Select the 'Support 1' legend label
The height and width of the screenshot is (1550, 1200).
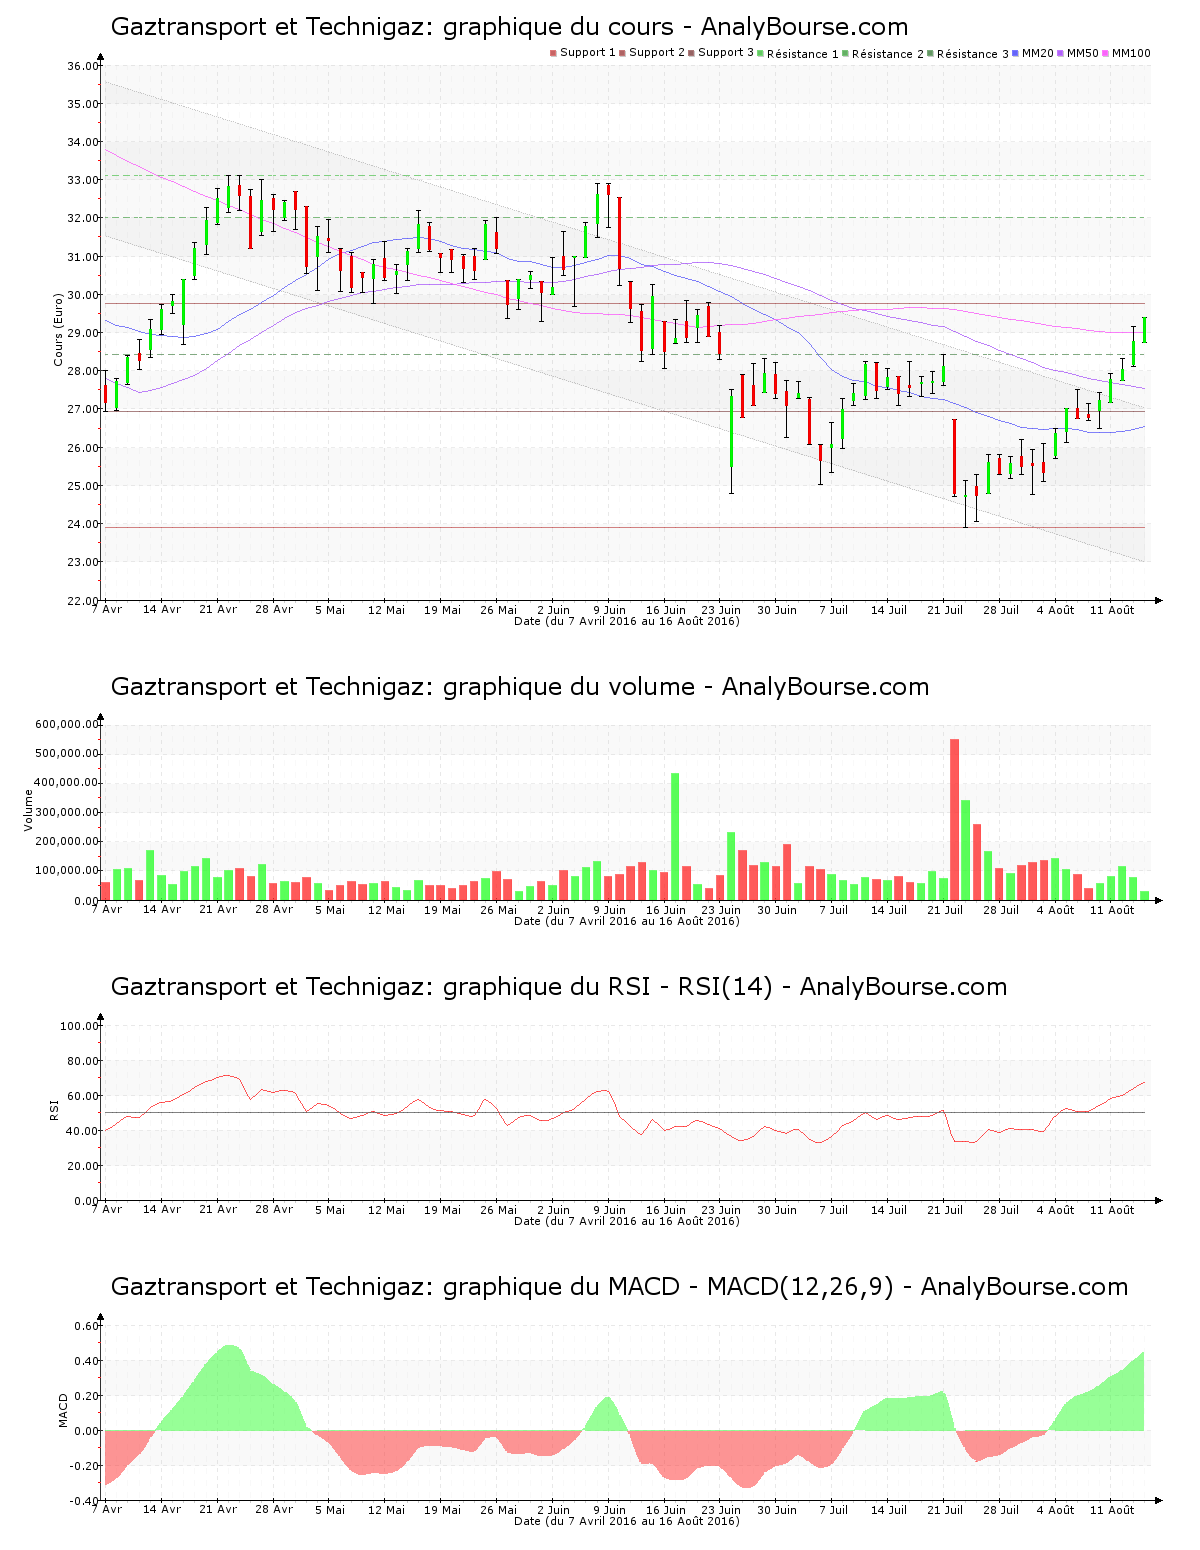coord(588,53)
